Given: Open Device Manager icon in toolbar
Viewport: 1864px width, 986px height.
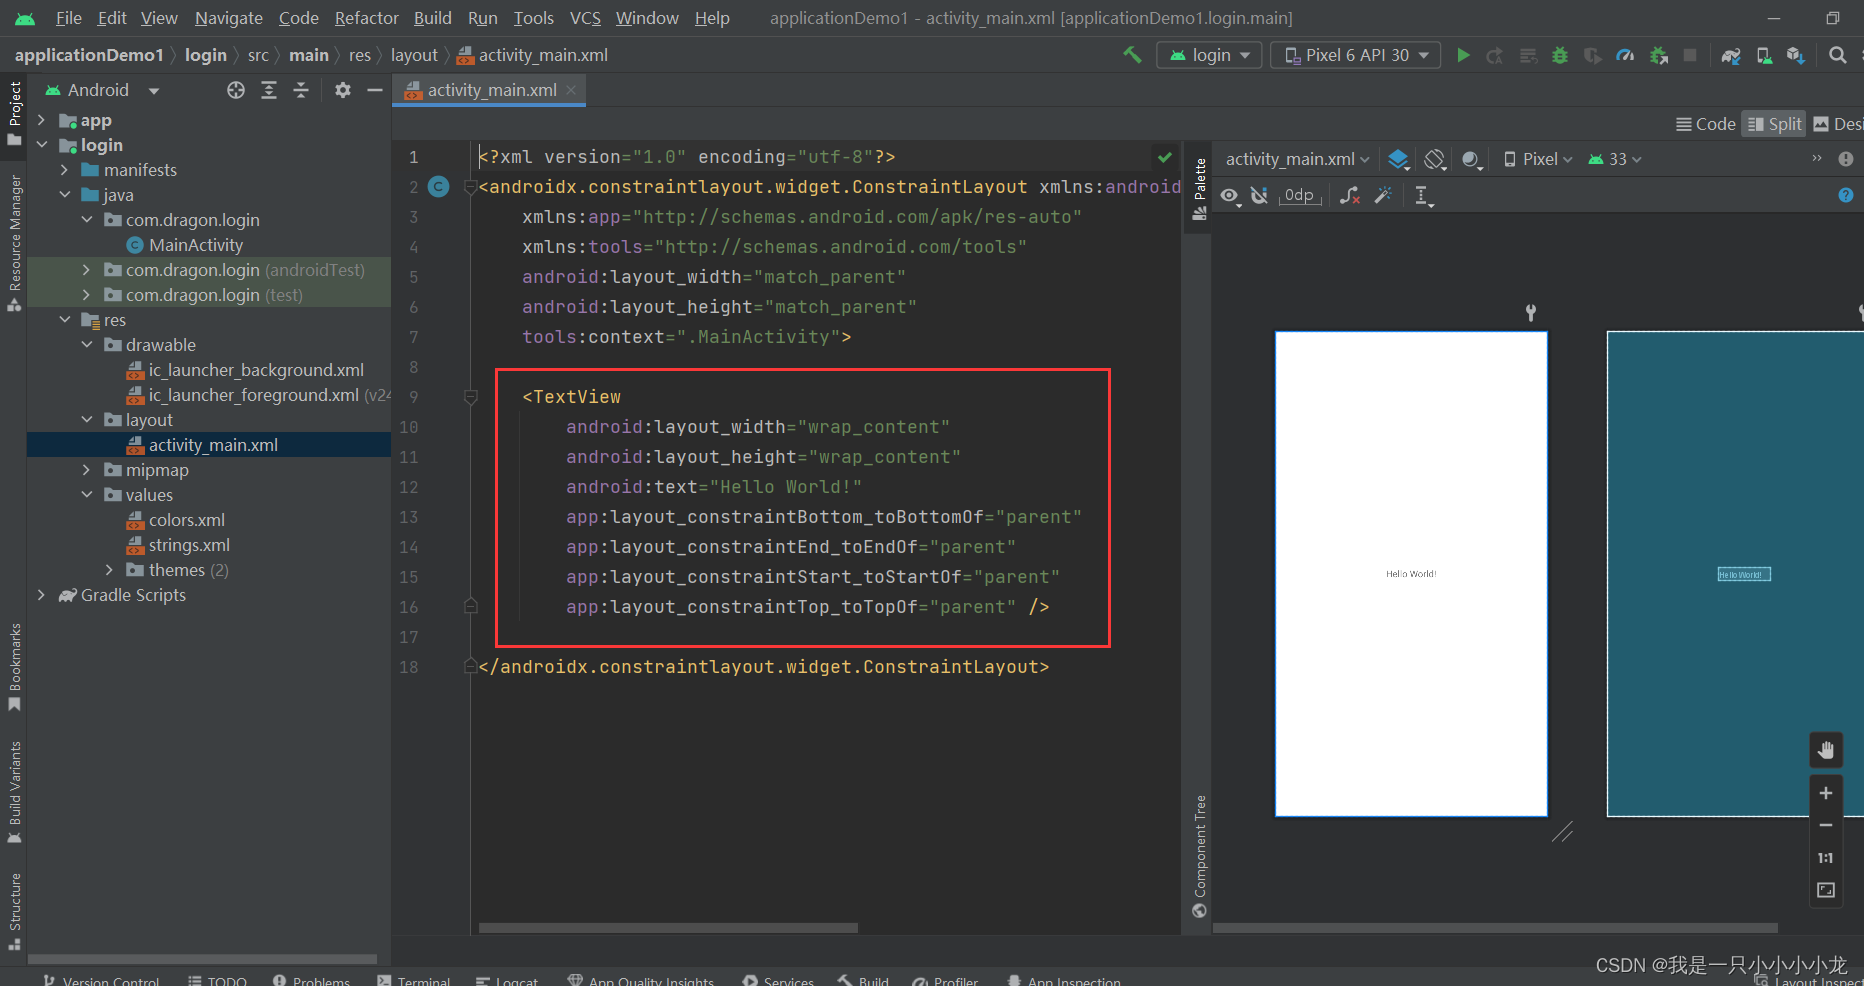Looking at the screenshot, I should coord(1765,55).
